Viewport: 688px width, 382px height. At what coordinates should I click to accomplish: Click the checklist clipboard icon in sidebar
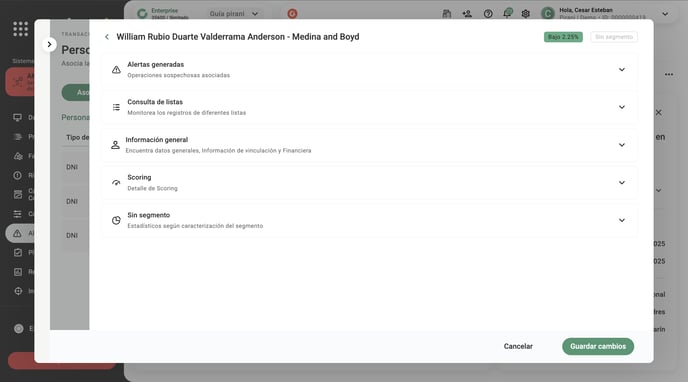[18, 253]
